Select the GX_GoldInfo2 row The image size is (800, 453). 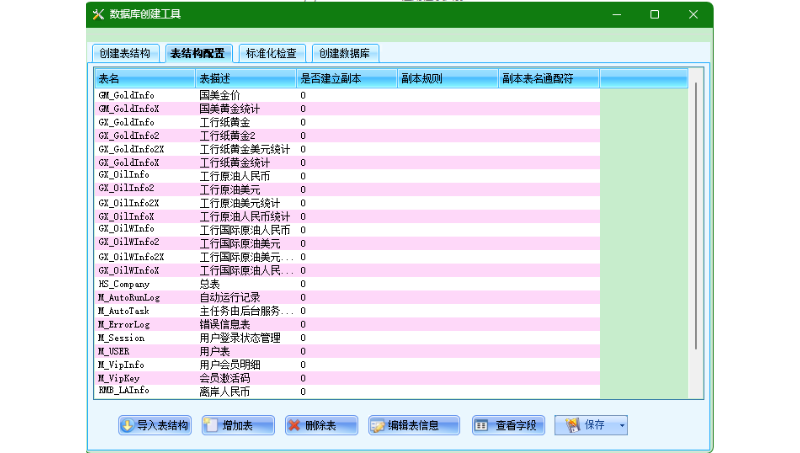[x=347, y=136]
